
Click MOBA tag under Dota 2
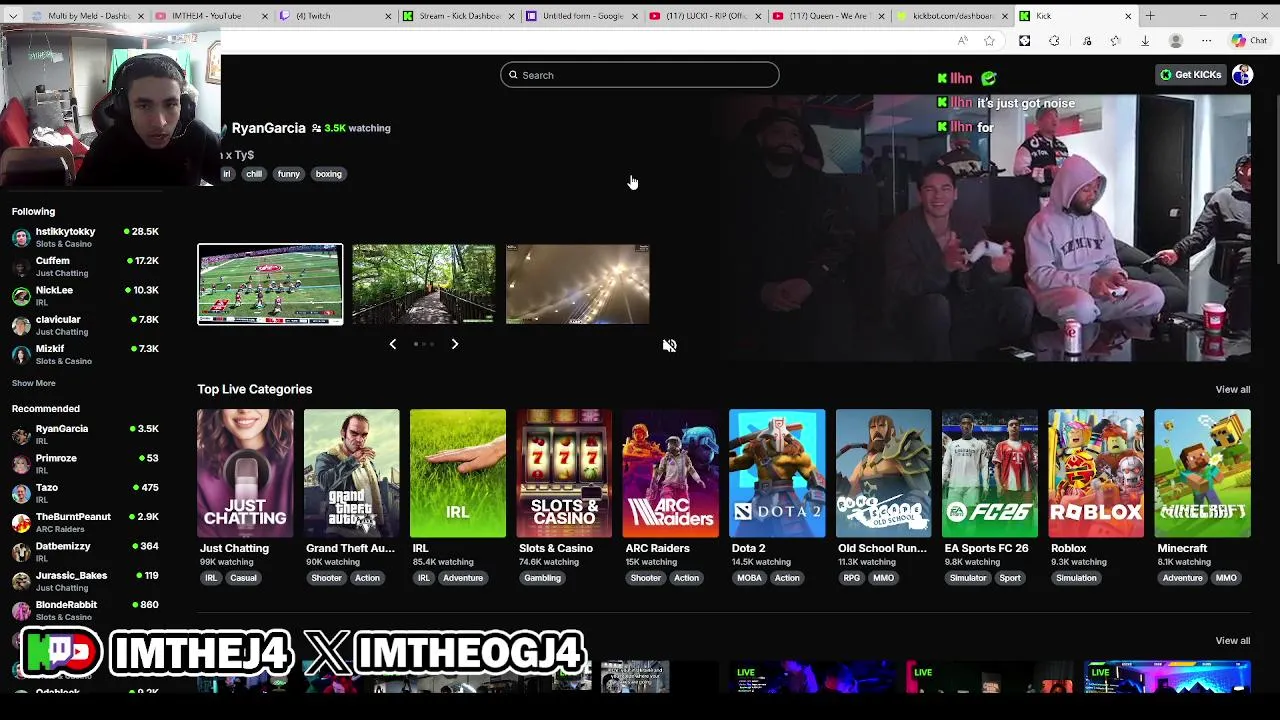coord(749,578)
